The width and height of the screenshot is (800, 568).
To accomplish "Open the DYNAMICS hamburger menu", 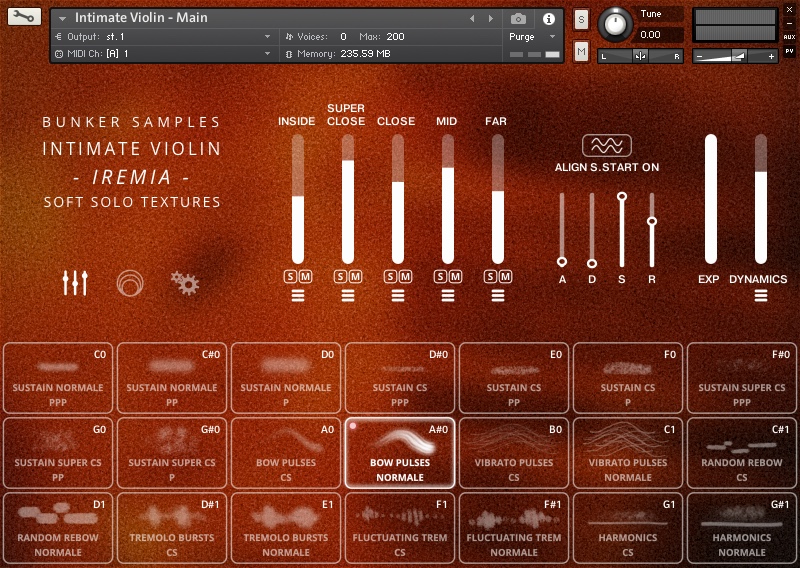I will (x=761, y=295).
